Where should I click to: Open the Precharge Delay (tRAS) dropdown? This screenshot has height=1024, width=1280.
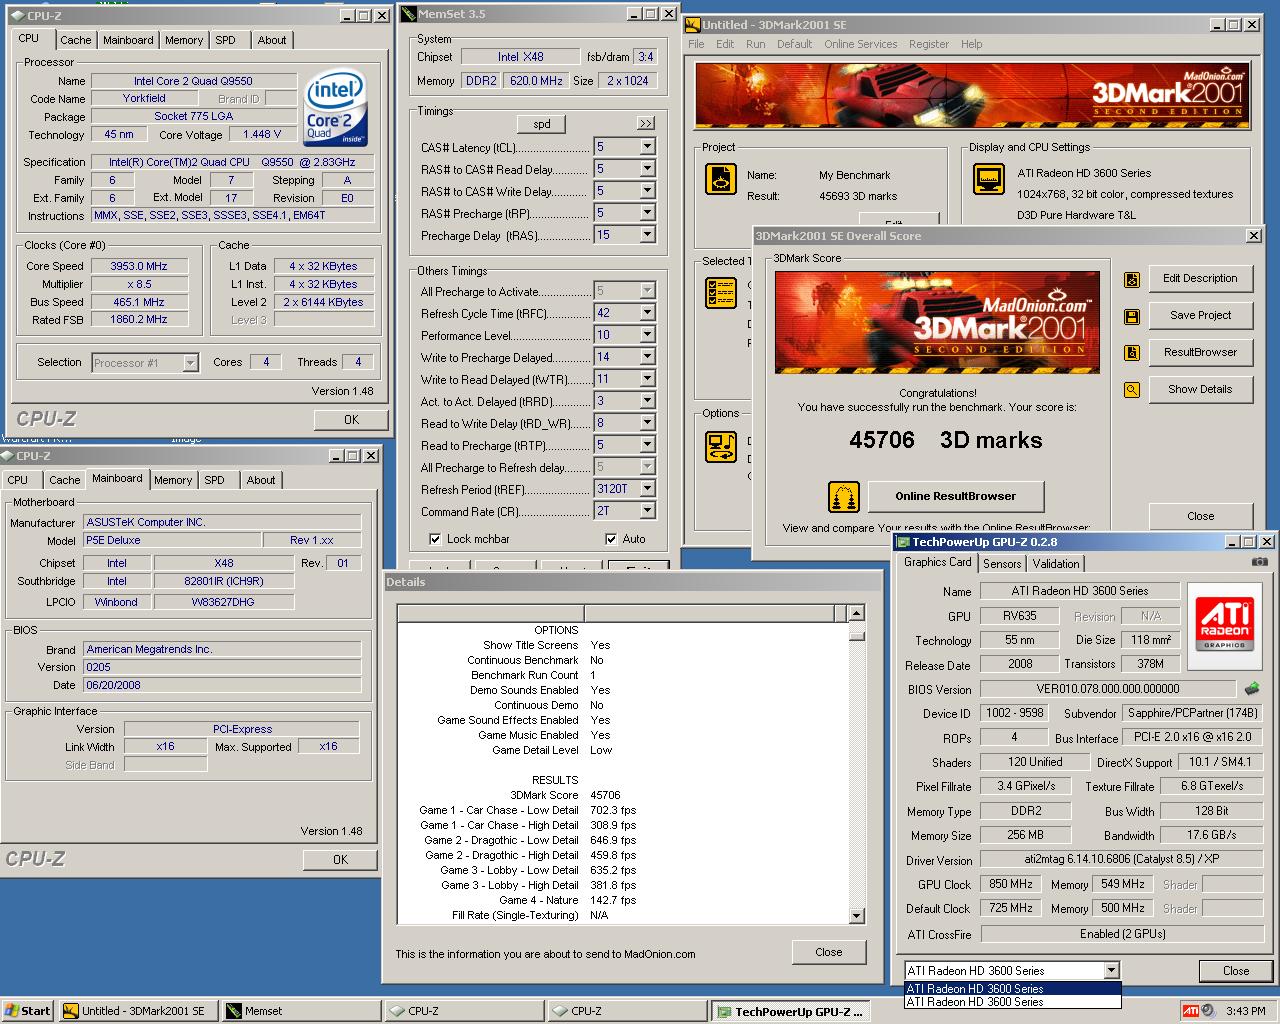pyautogui.click(x=647, y=235)
